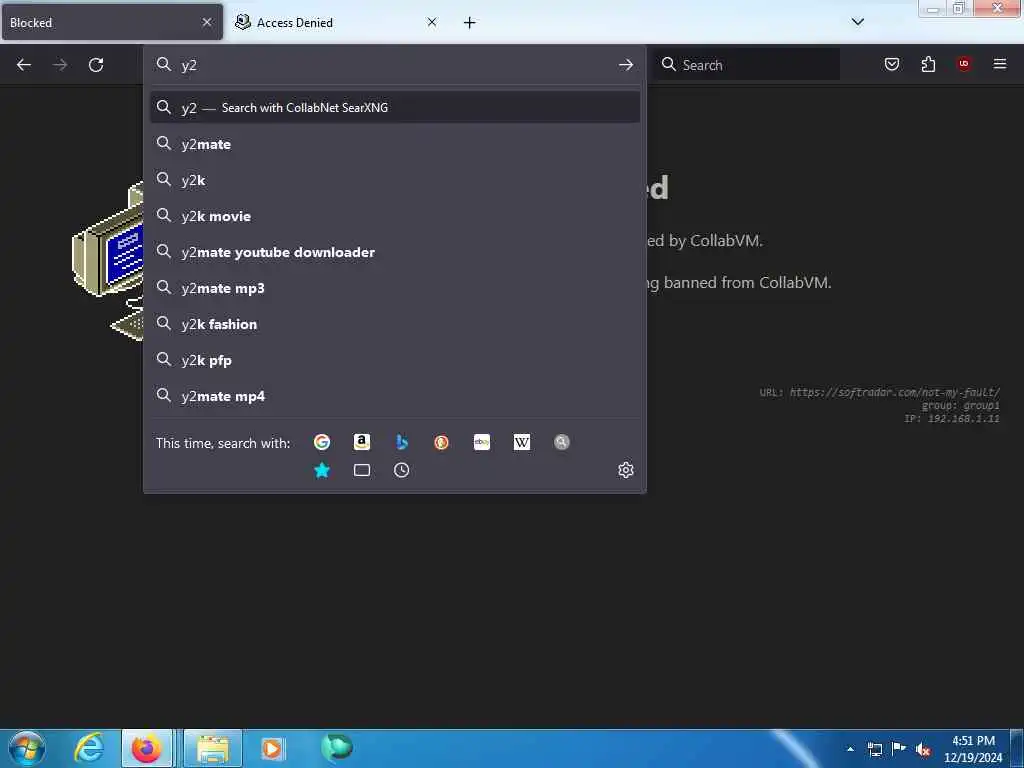1024x768 pixels.
Task: Click the Firefox taskbar icon
Action: coord(147,748)
